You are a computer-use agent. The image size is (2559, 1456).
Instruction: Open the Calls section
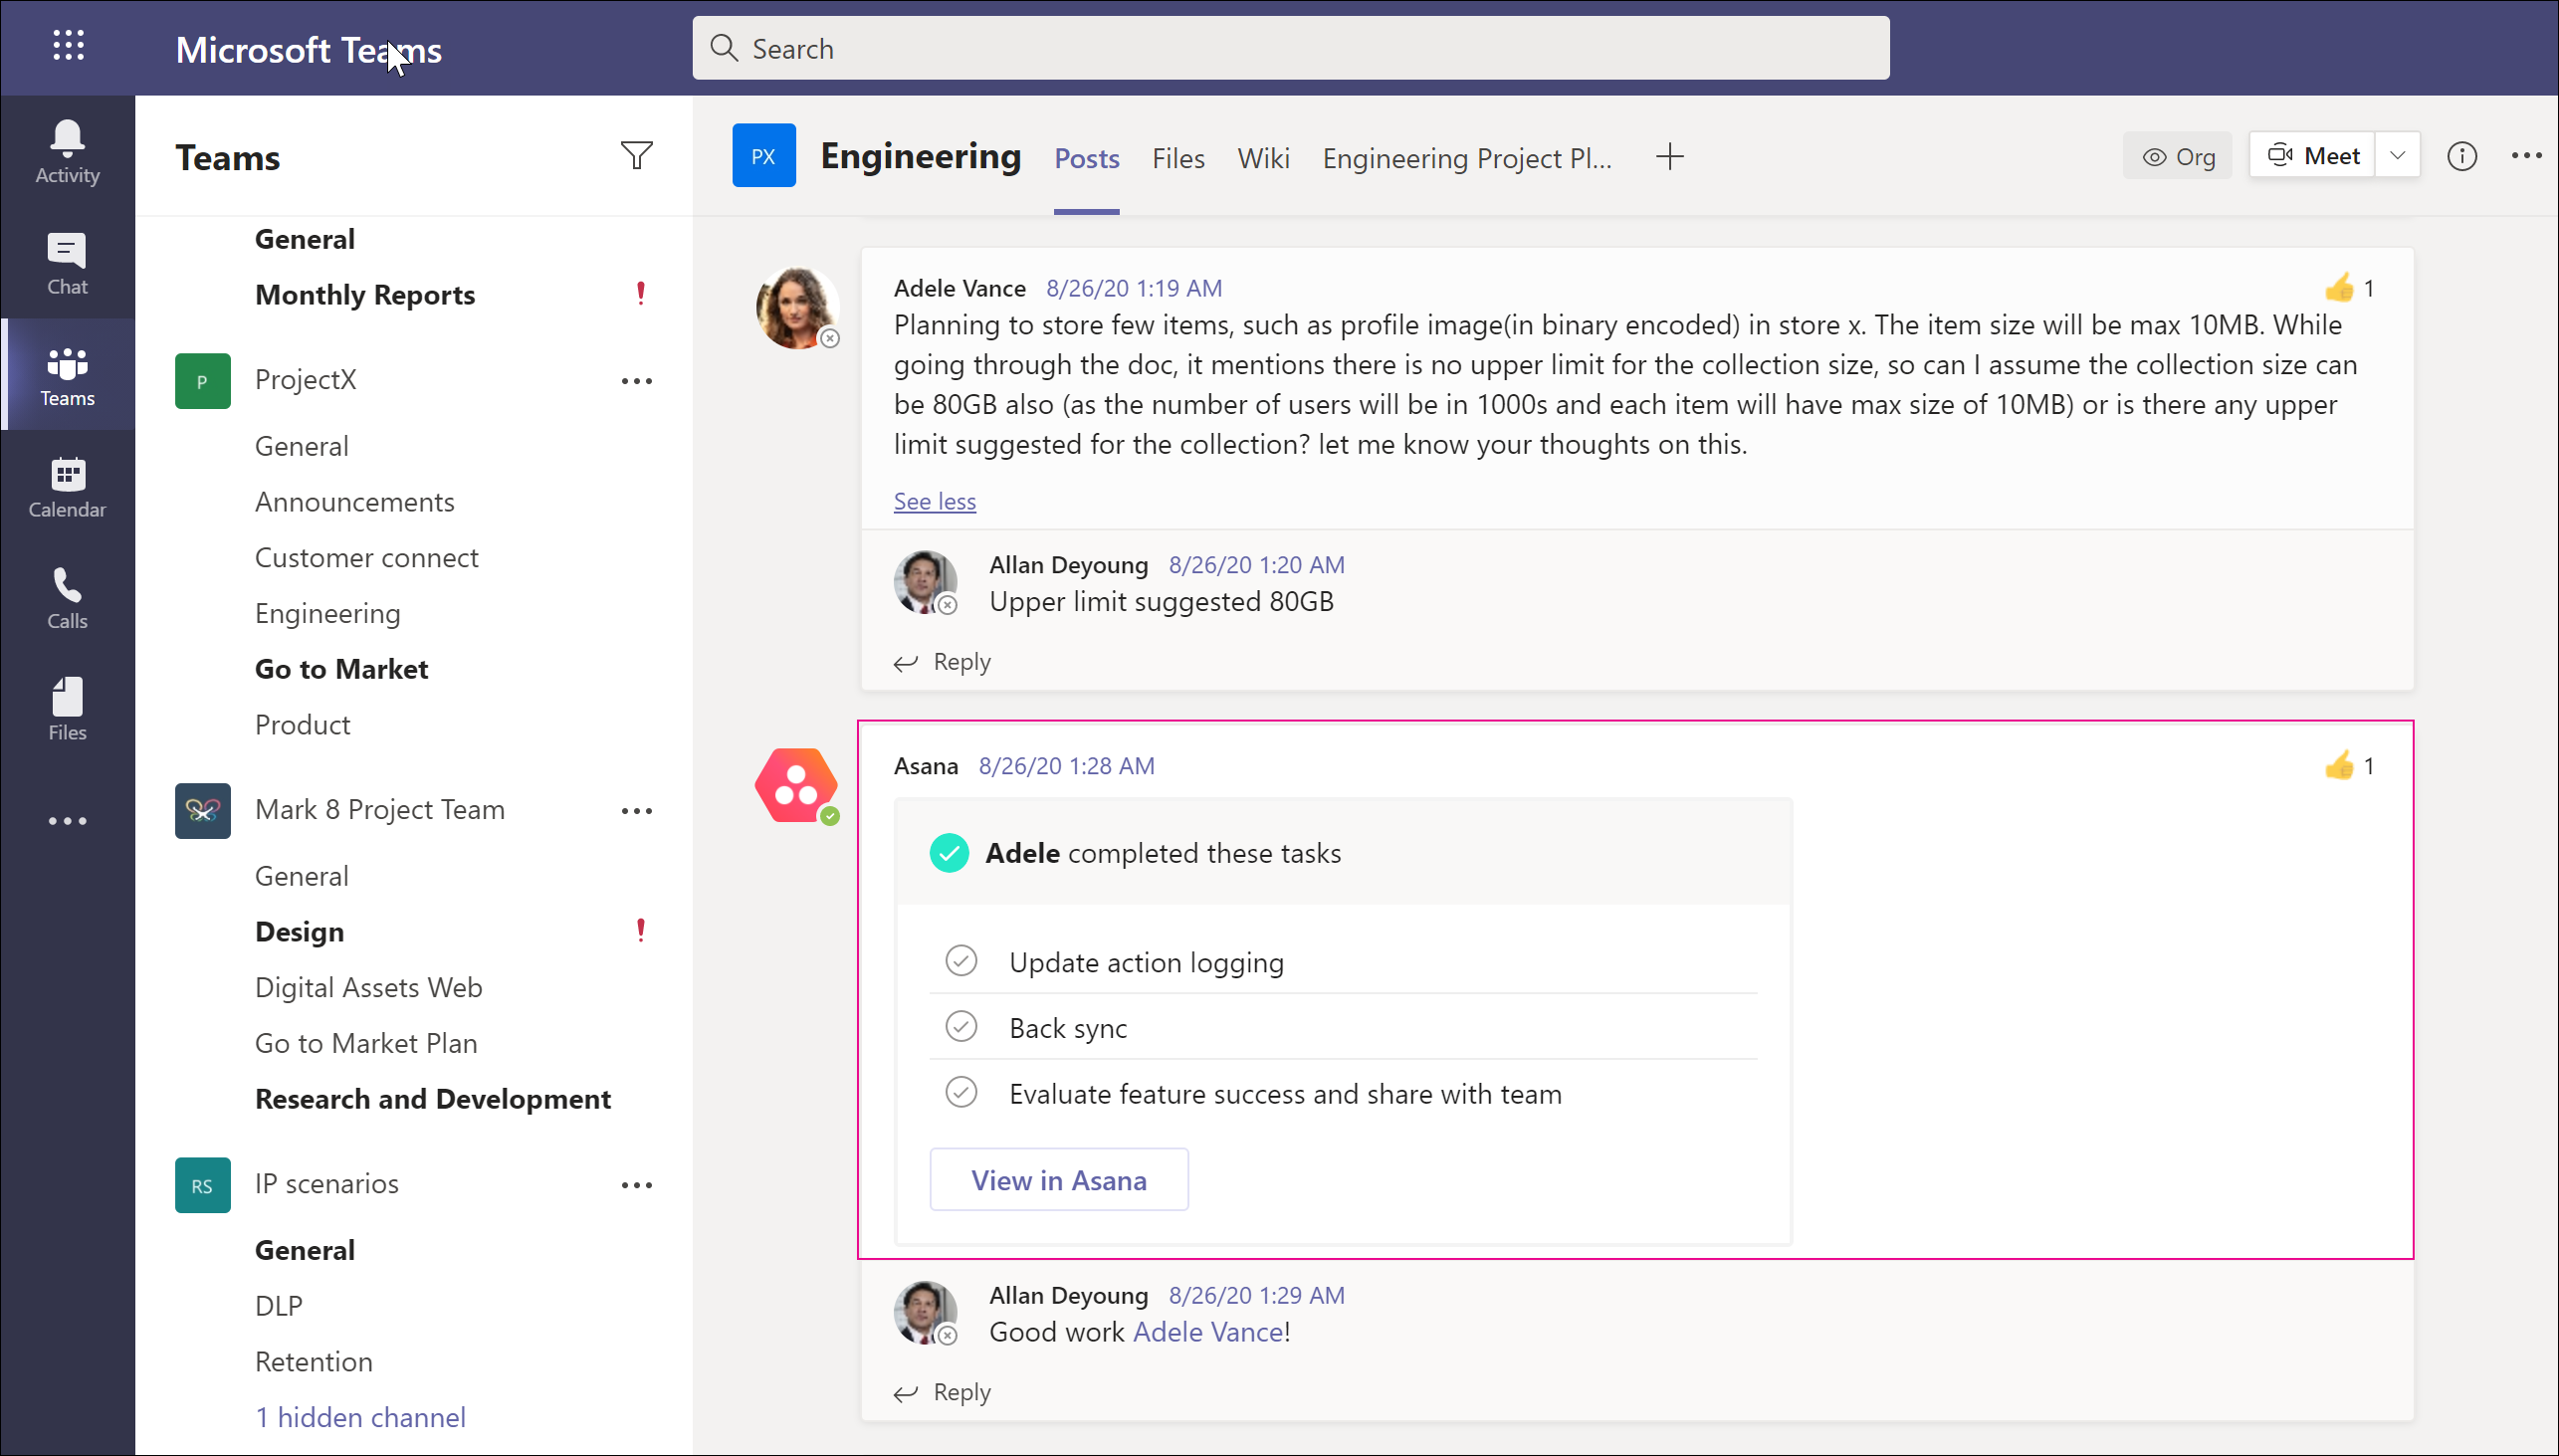[67, 597]
